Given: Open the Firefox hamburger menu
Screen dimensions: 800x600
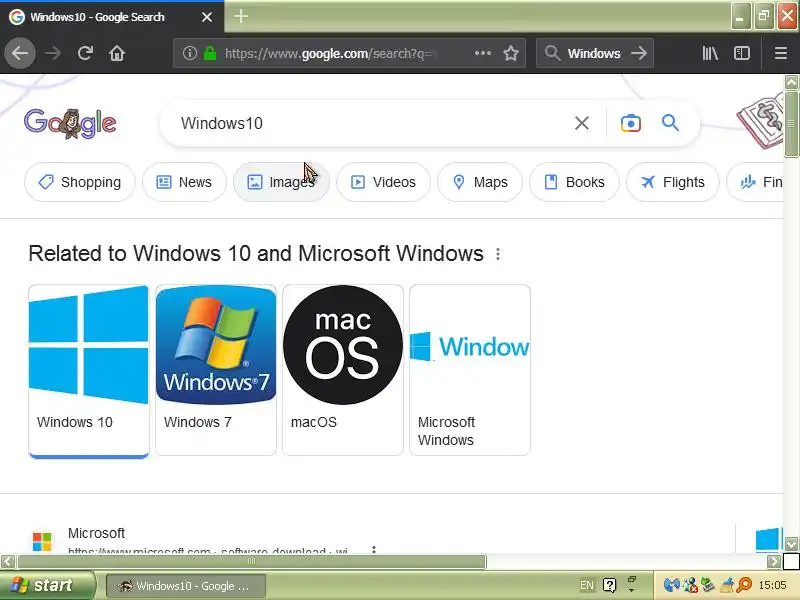Looking at the screenshot, I should [x=781, y=53].
